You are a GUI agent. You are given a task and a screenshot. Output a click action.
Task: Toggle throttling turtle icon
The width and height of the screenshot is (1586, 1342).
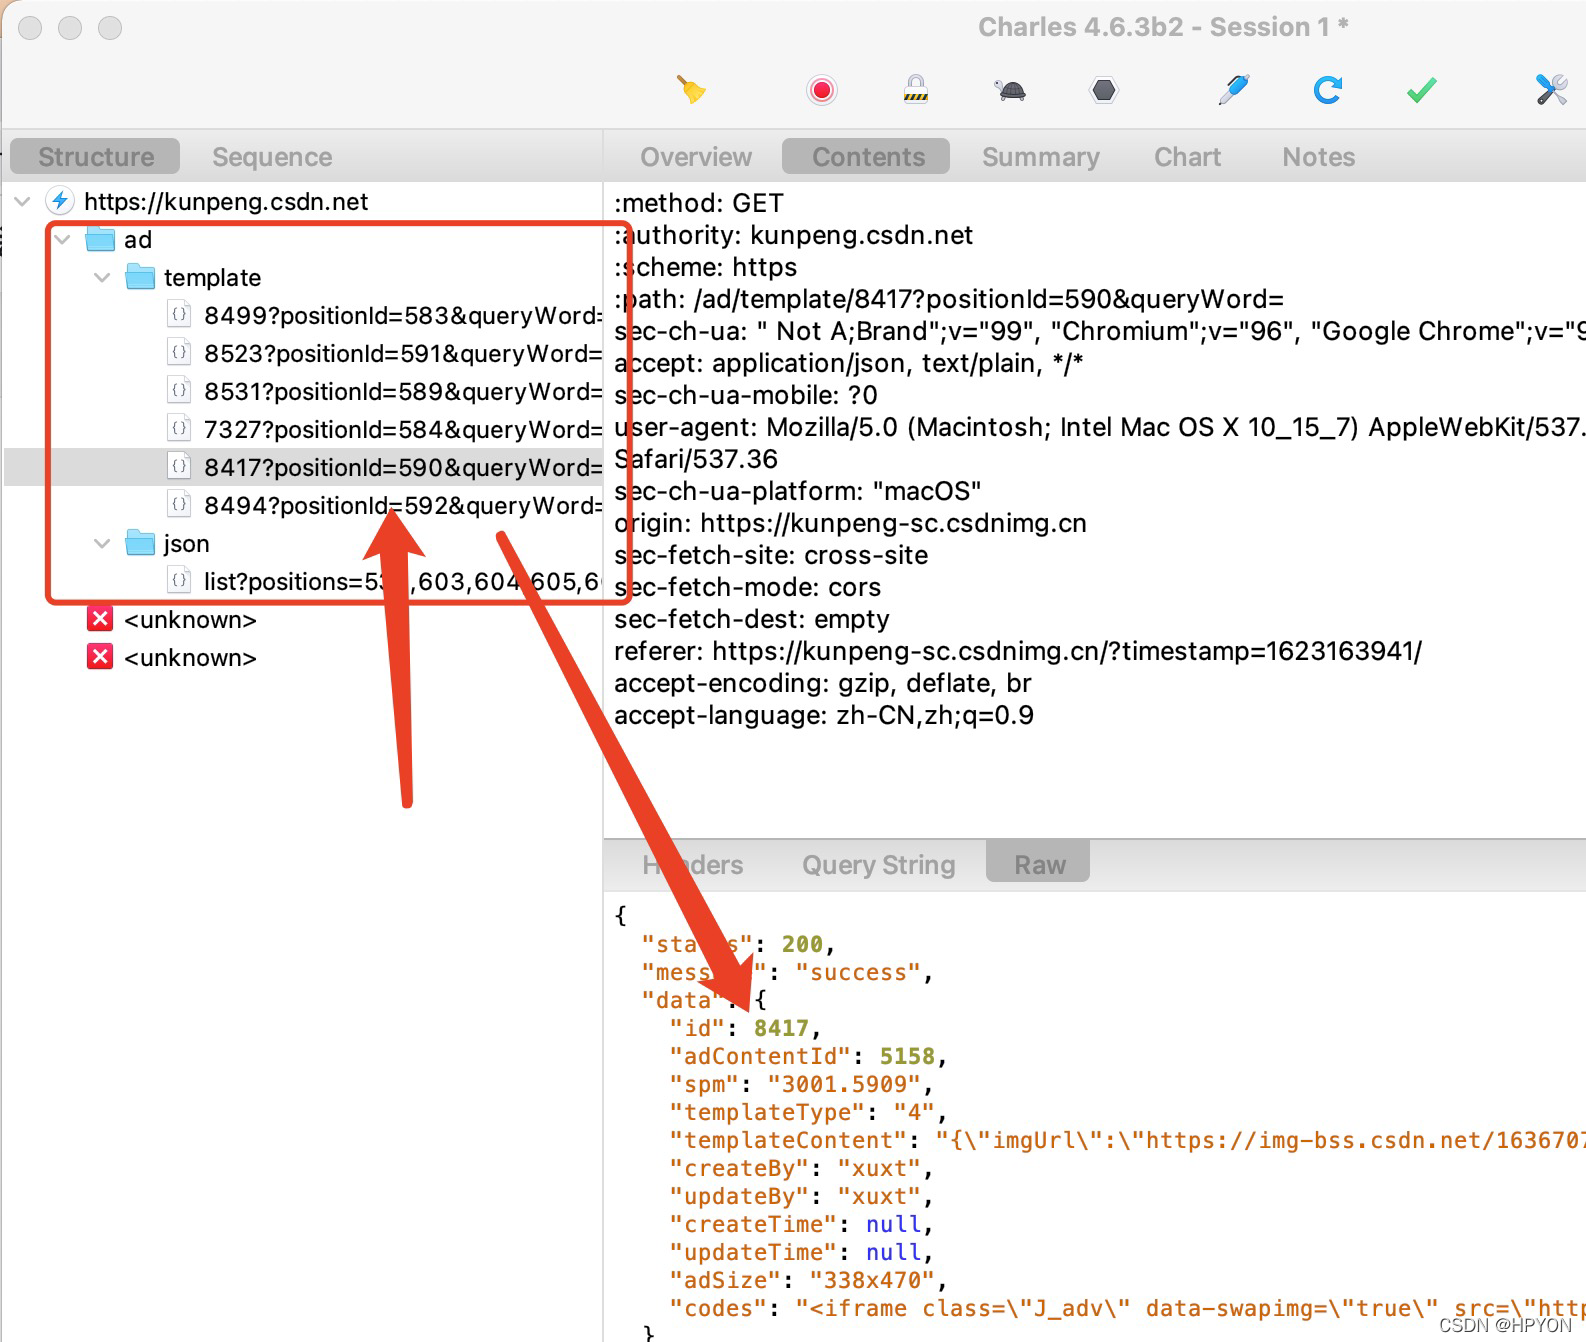pos(1011,91)
